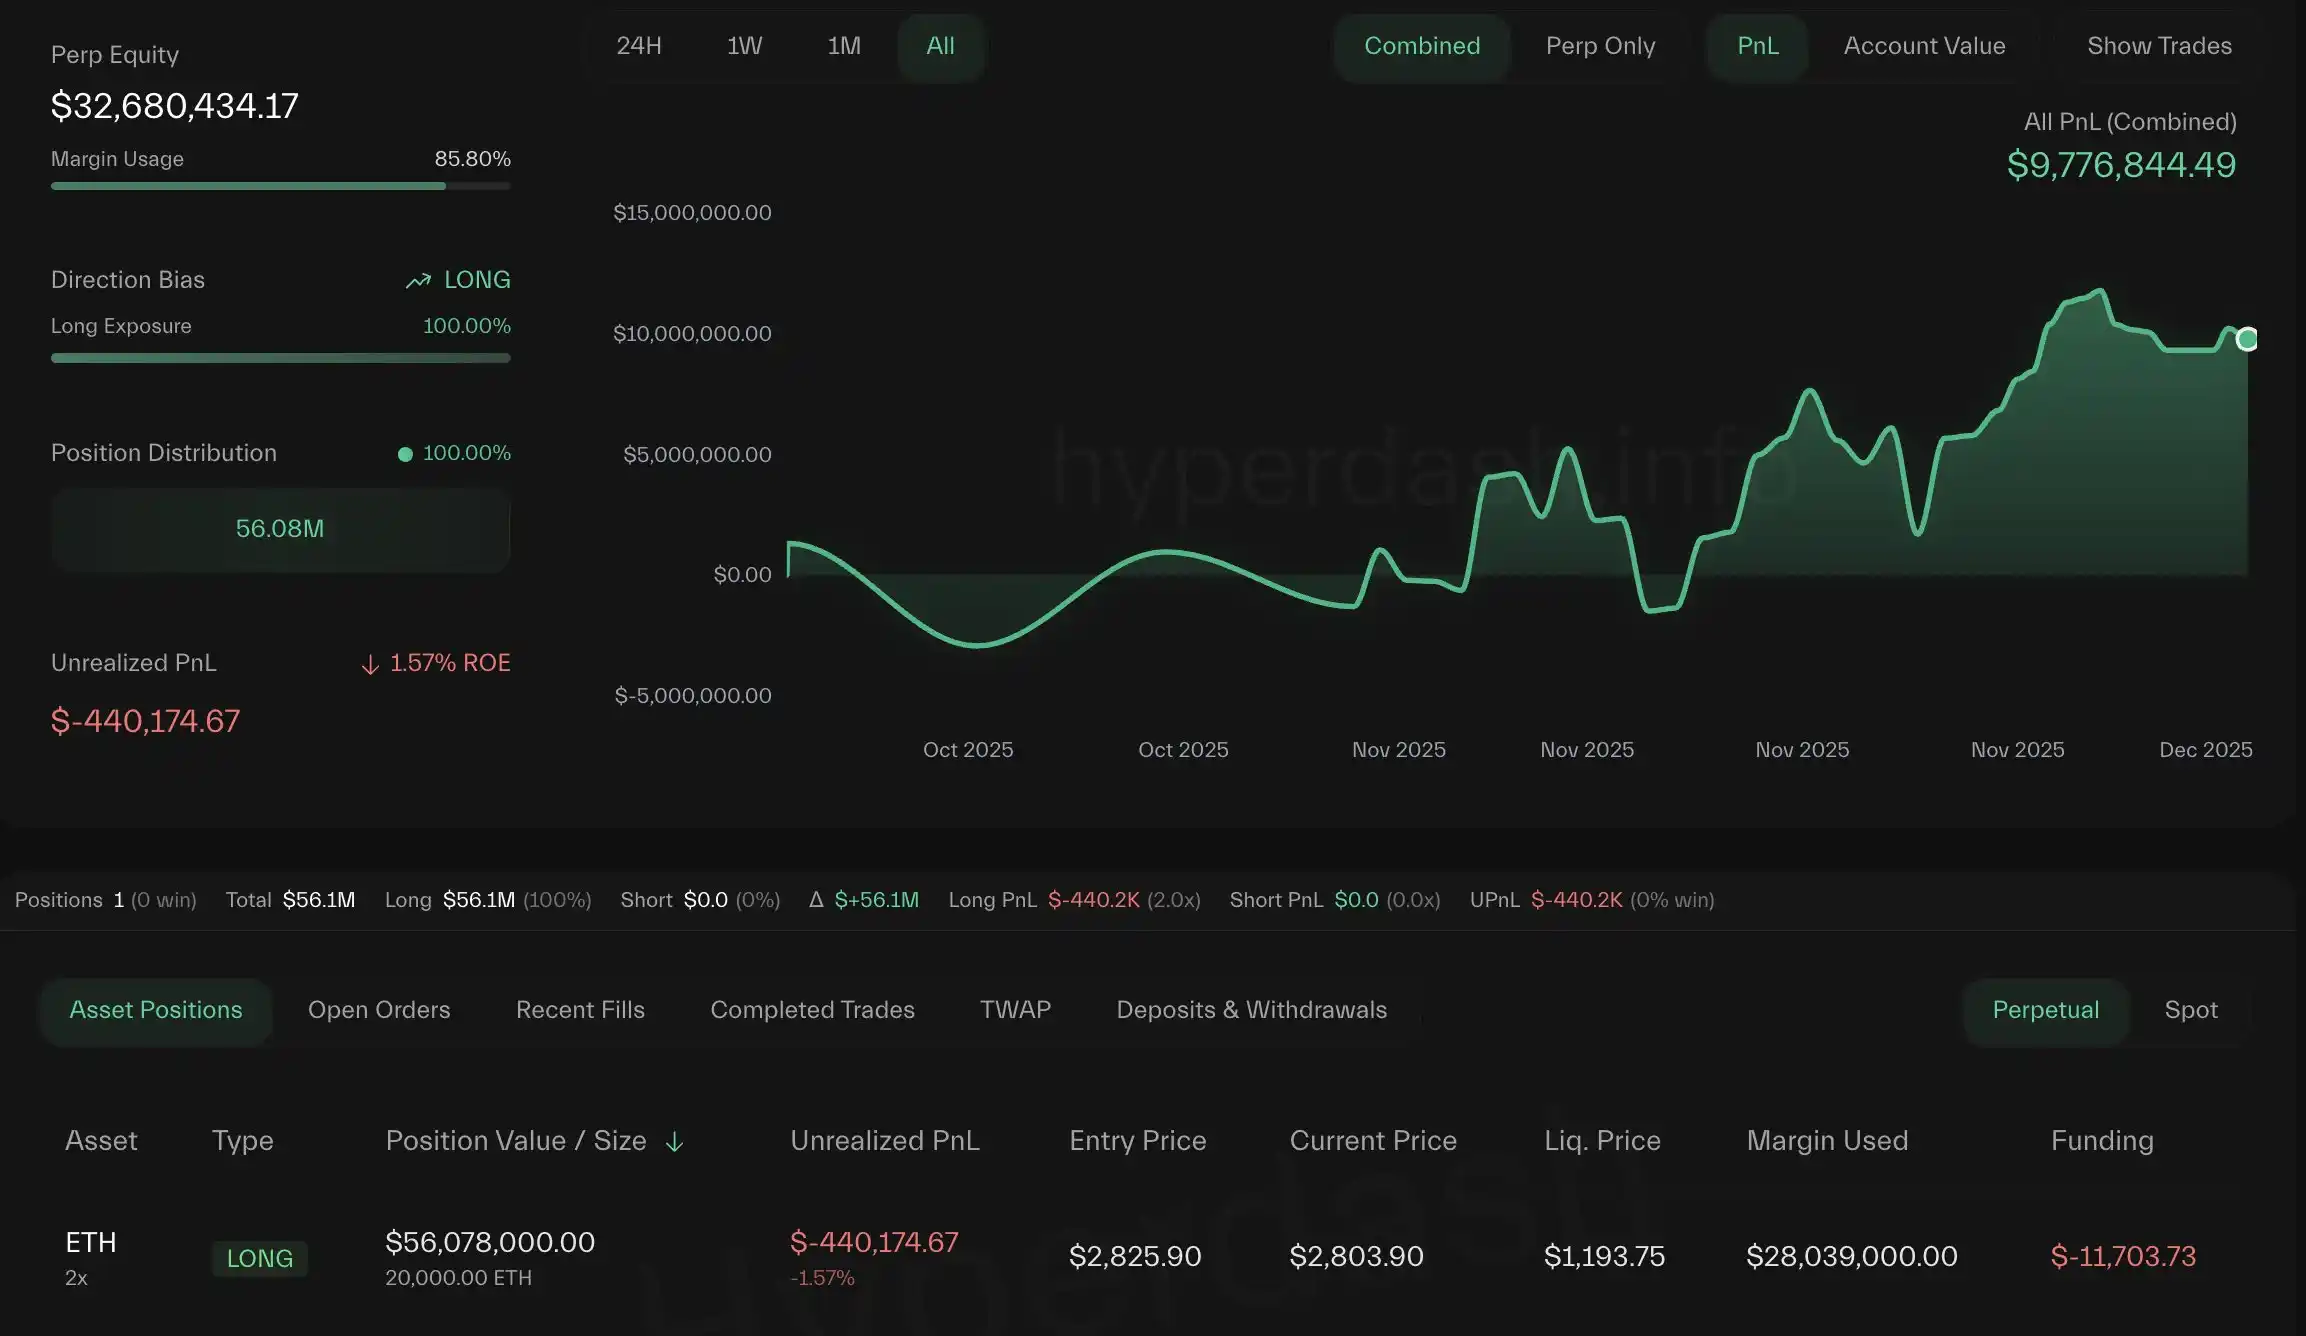View the Completed Trades tab
The image size is (2306, 1336).
point(811,1010)
